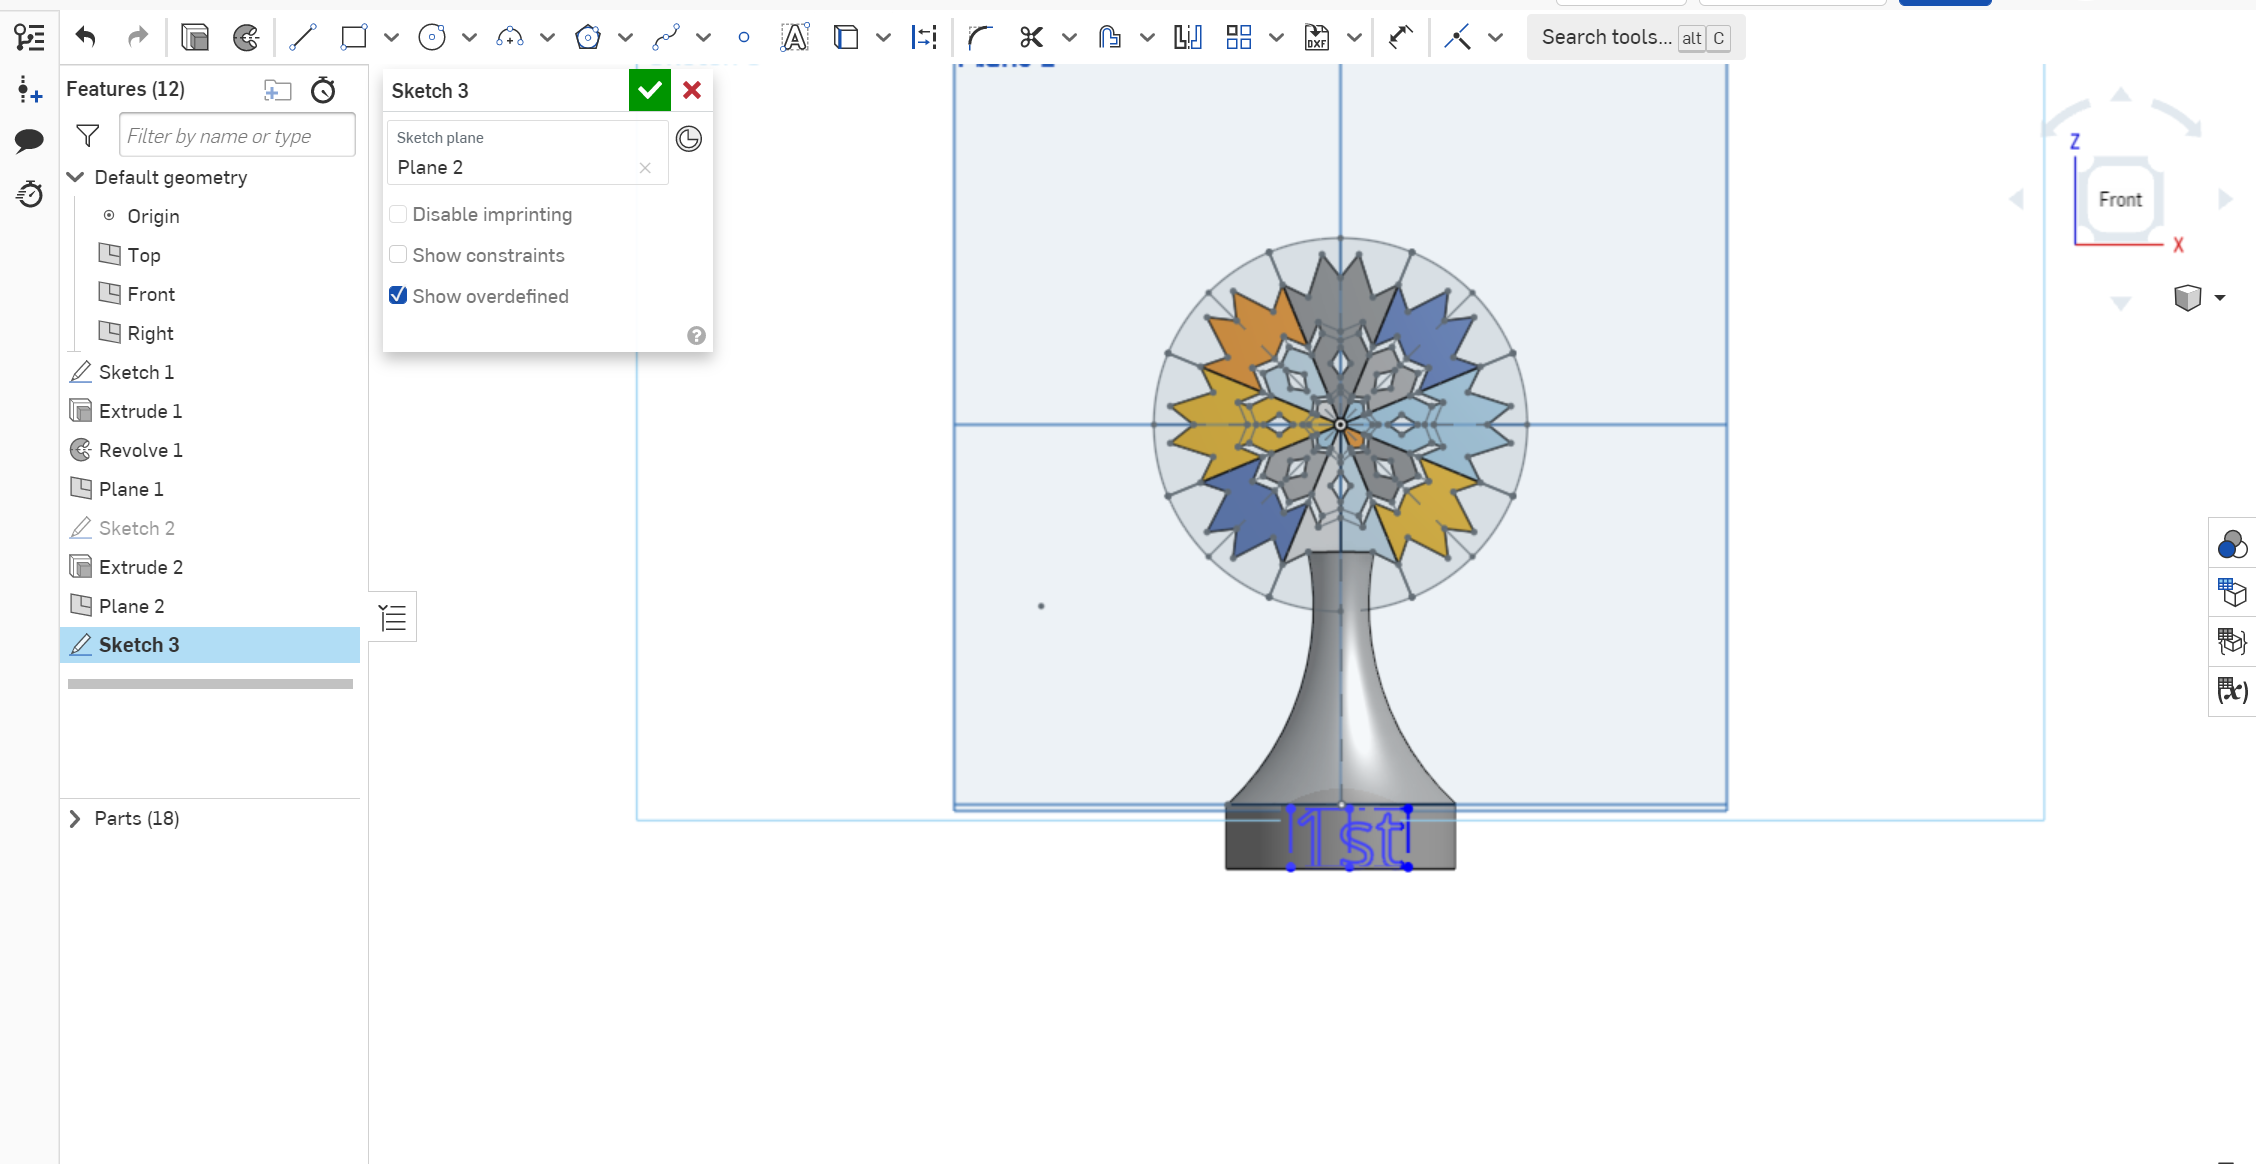The width and height of the screenshot is (2256, 1164).
Task: Open the rectangle tool dropdown
Action: (x=391, y=37)
